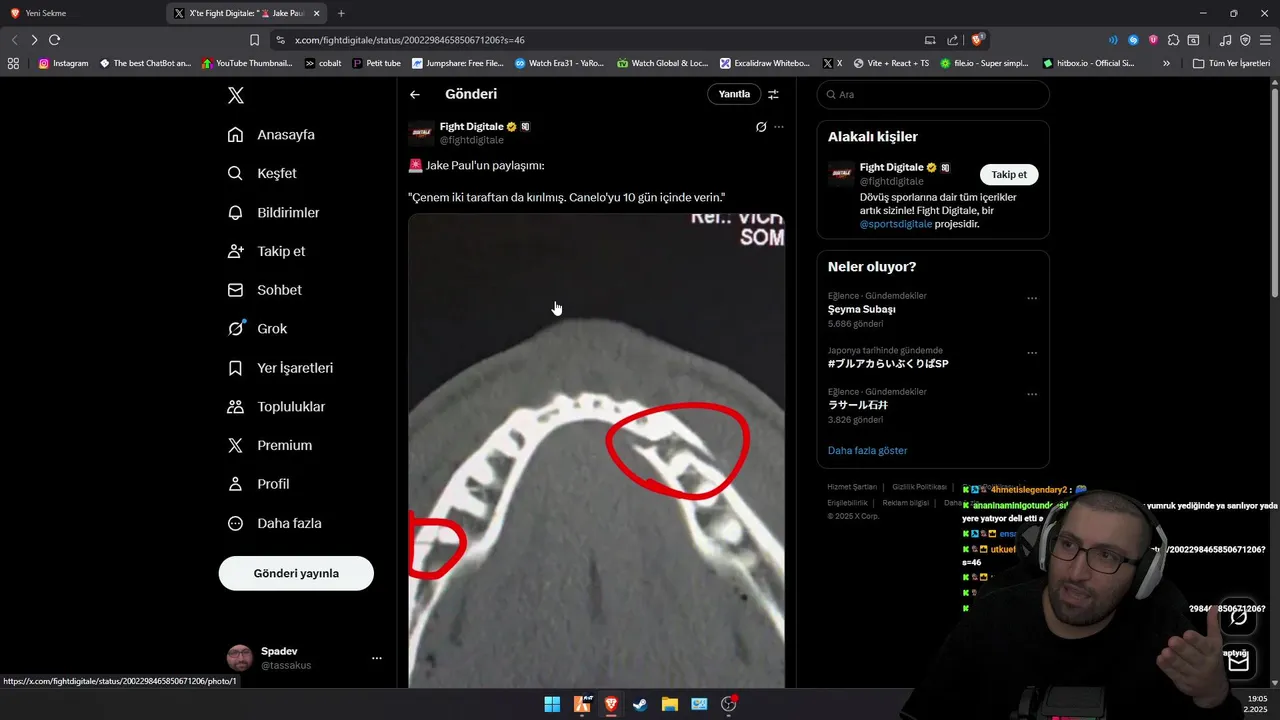Expand Daha fazla menu in sidebar
This screenshot has width=1280, height=720.
coord(274,523)
